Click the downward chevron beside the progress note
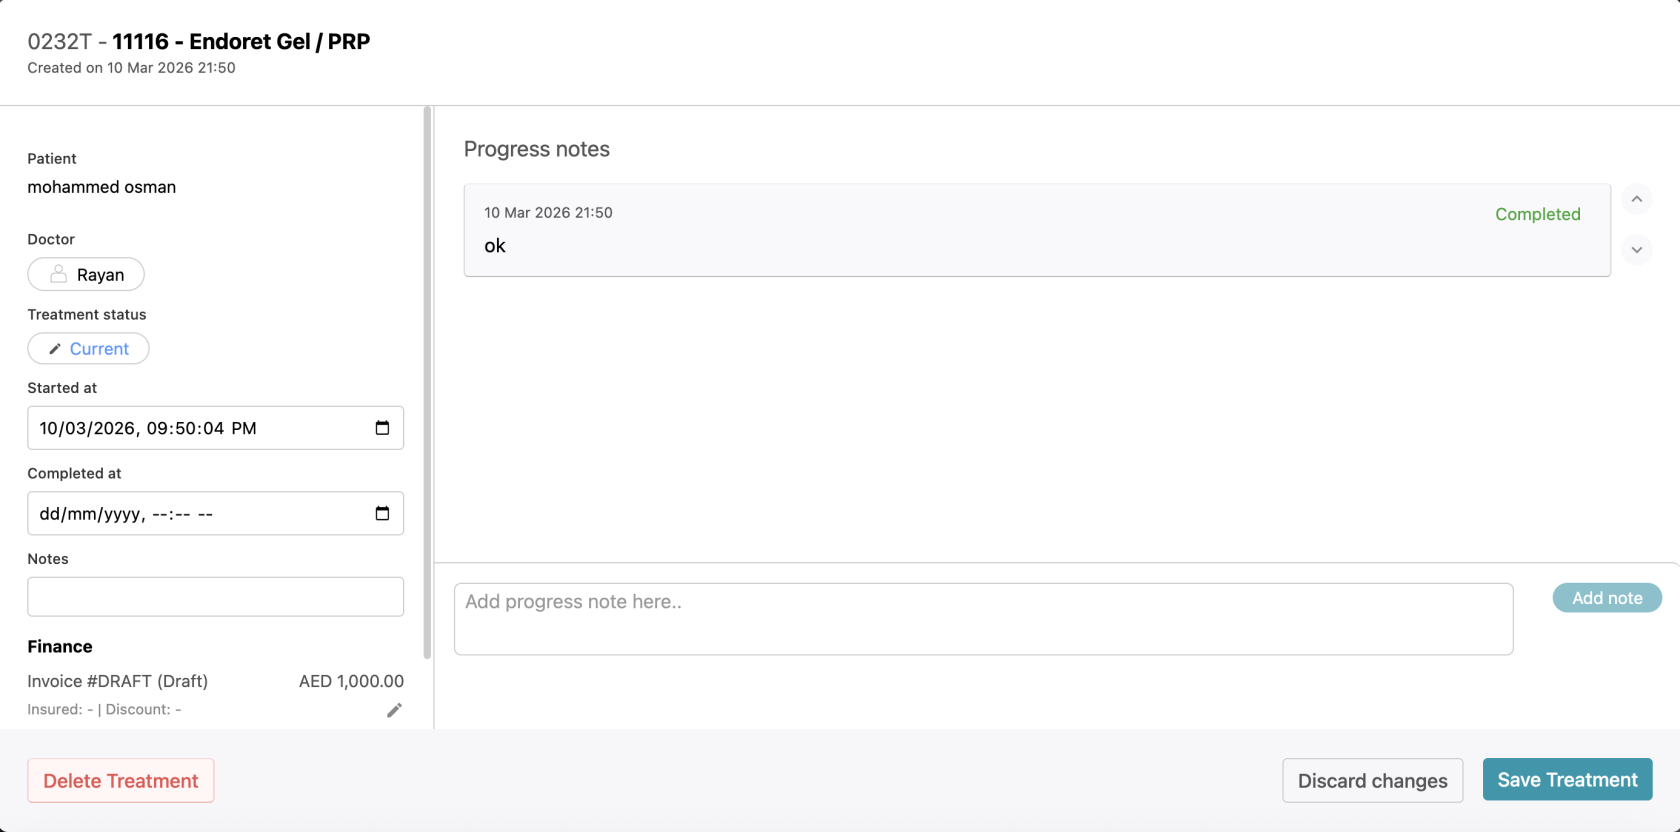Screen dimensions: 1680x832 coord(1637,250)
